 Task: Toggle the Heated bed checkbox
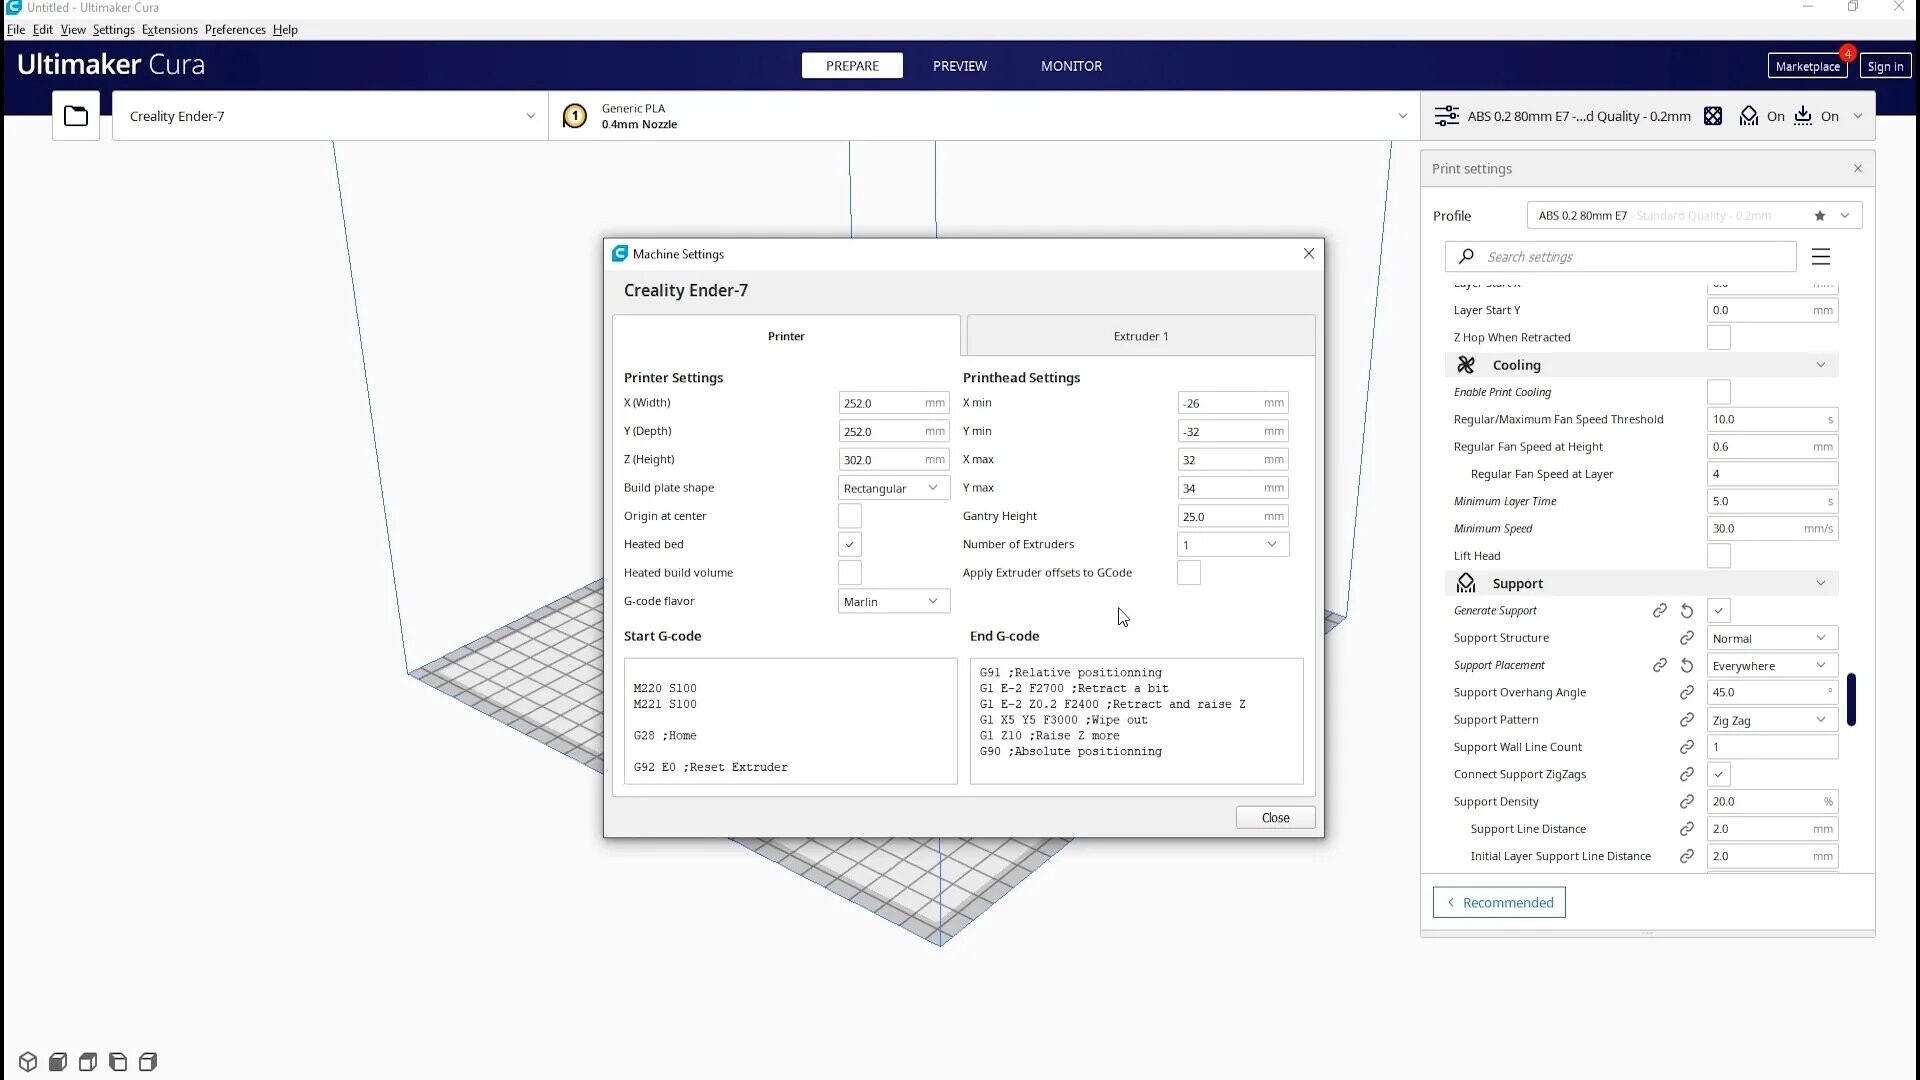850,545
